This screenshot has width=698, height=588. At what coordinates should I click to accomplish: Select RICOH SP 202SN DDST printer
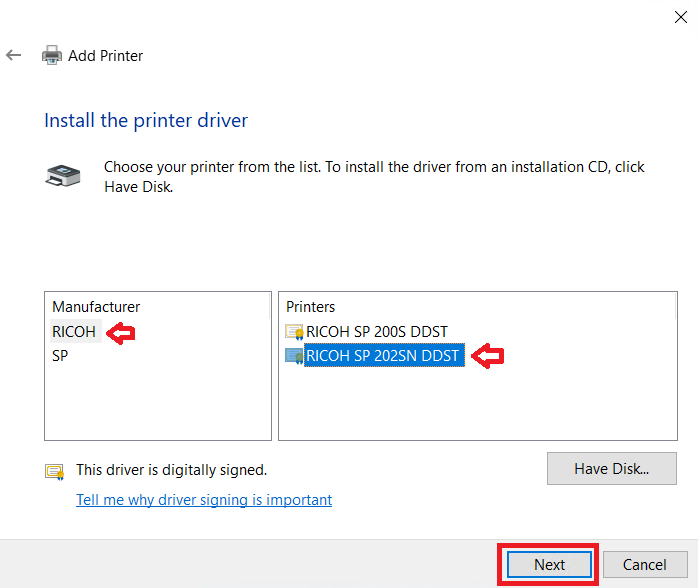(x=384, y=356)
